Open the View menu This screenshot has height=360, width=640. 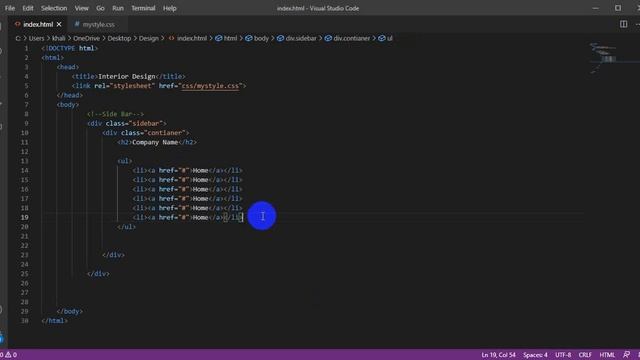click(x=82, y=8)
